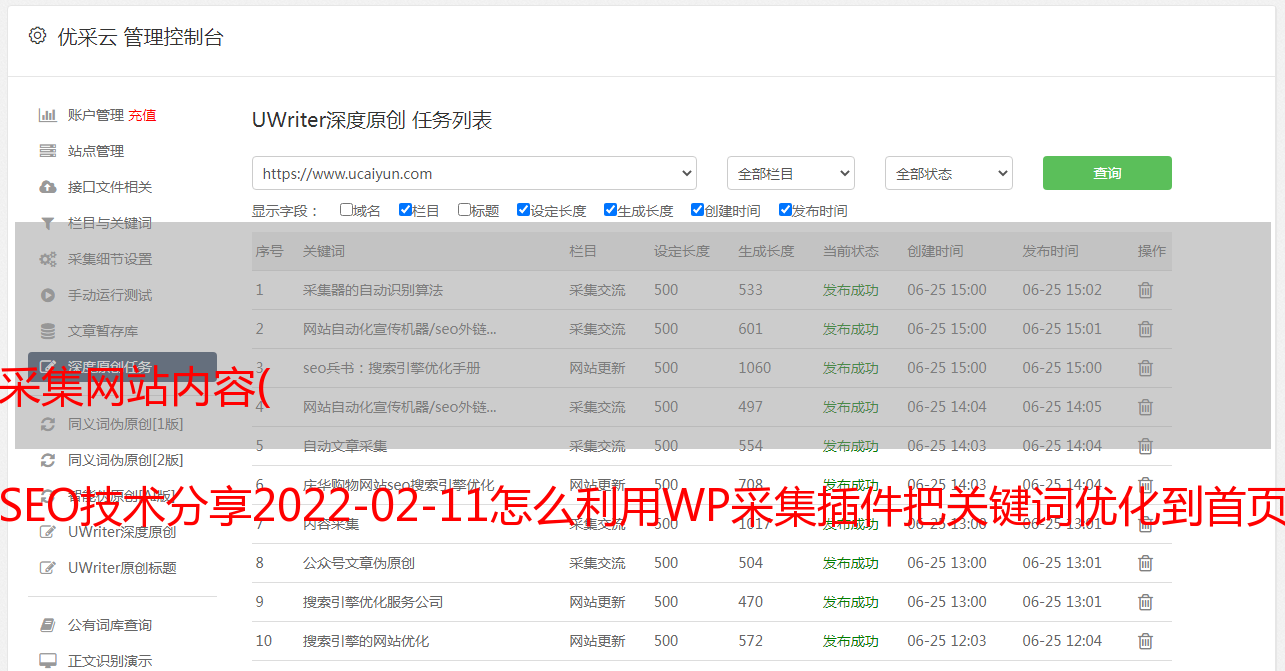
Task: Click the monitor icon for 正文识别演示
Action: coord(47,661)
